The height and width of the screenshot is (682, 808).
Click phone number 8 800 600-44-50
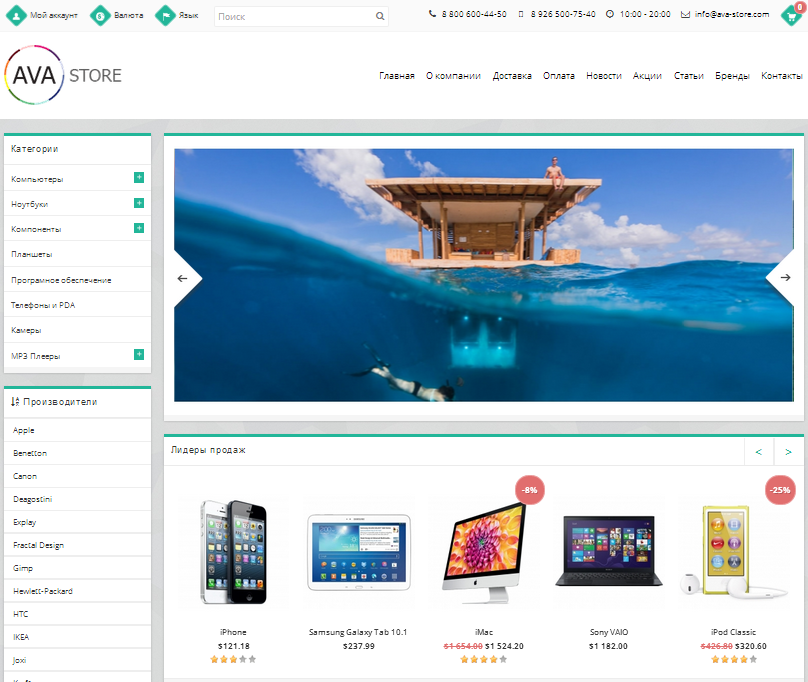[x=474, y=14]
